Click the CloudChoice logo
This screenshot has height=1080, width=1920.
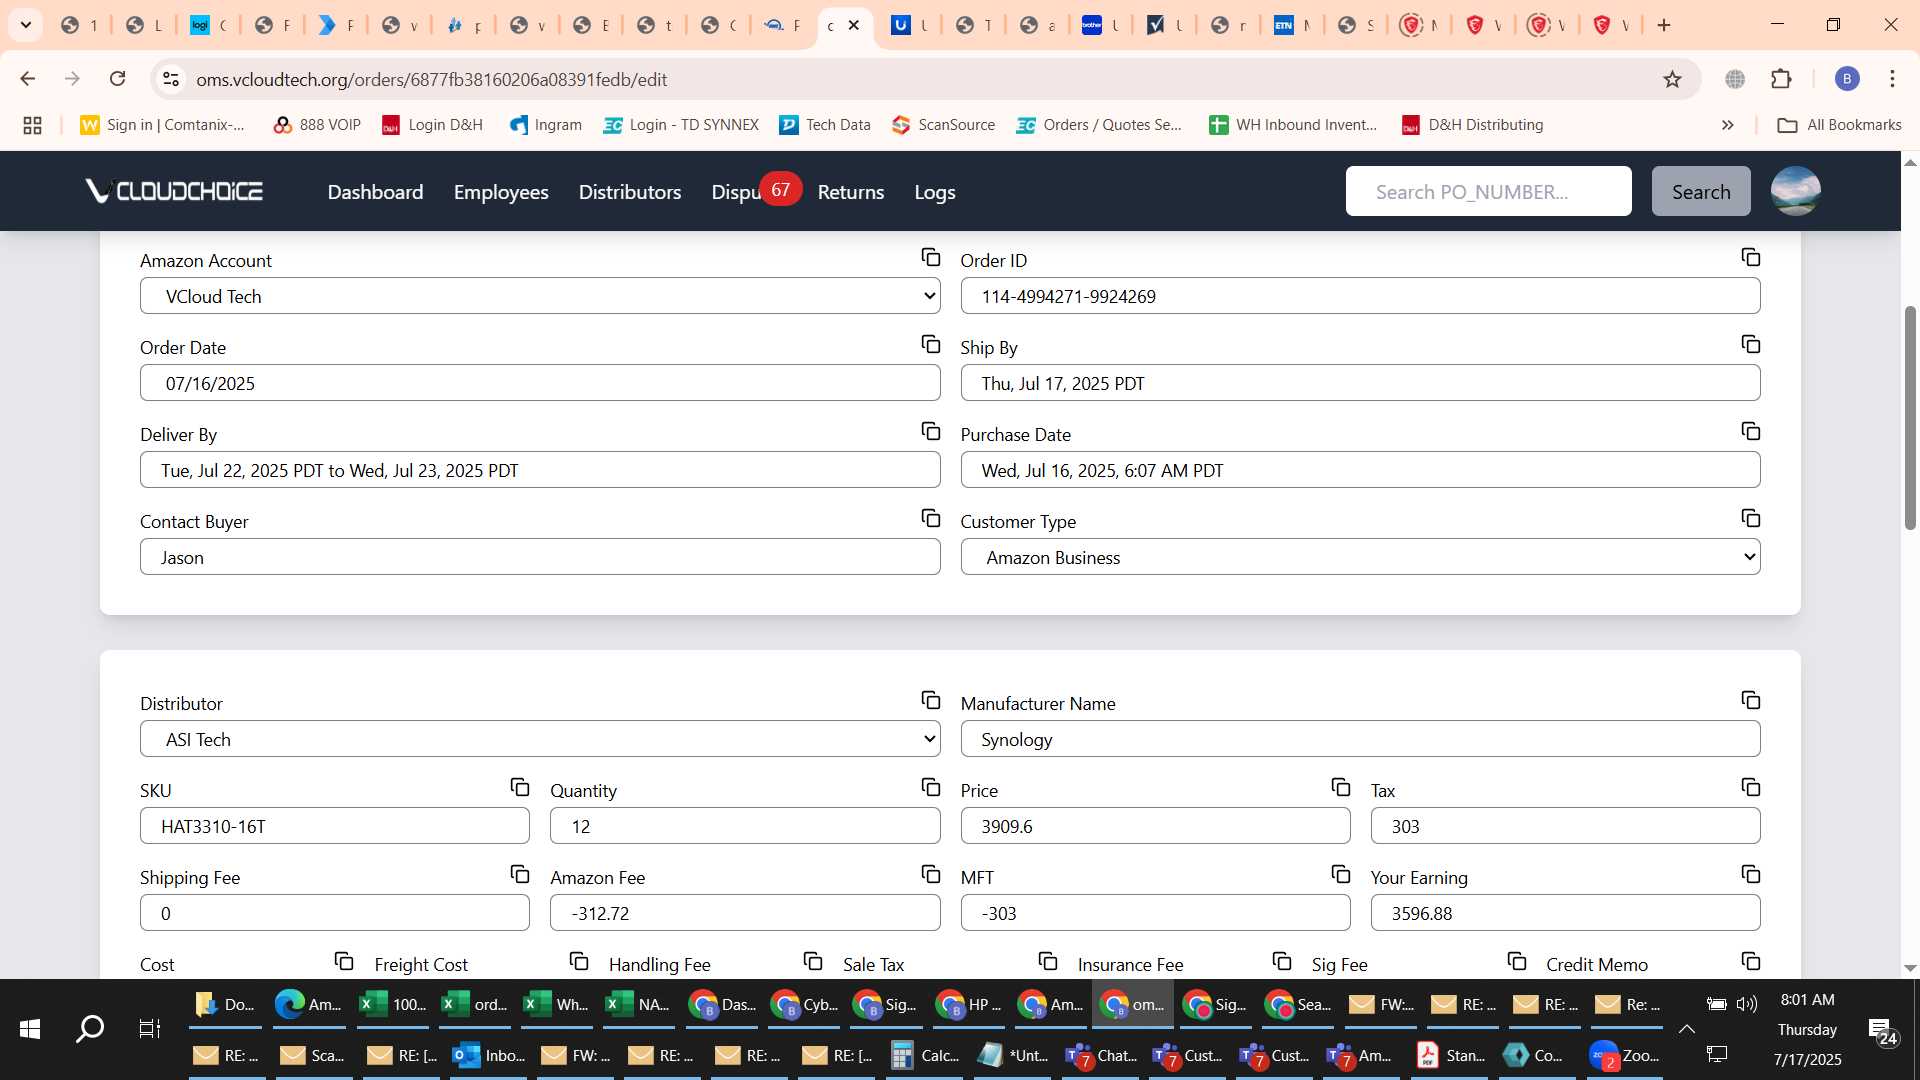(174, 191)
